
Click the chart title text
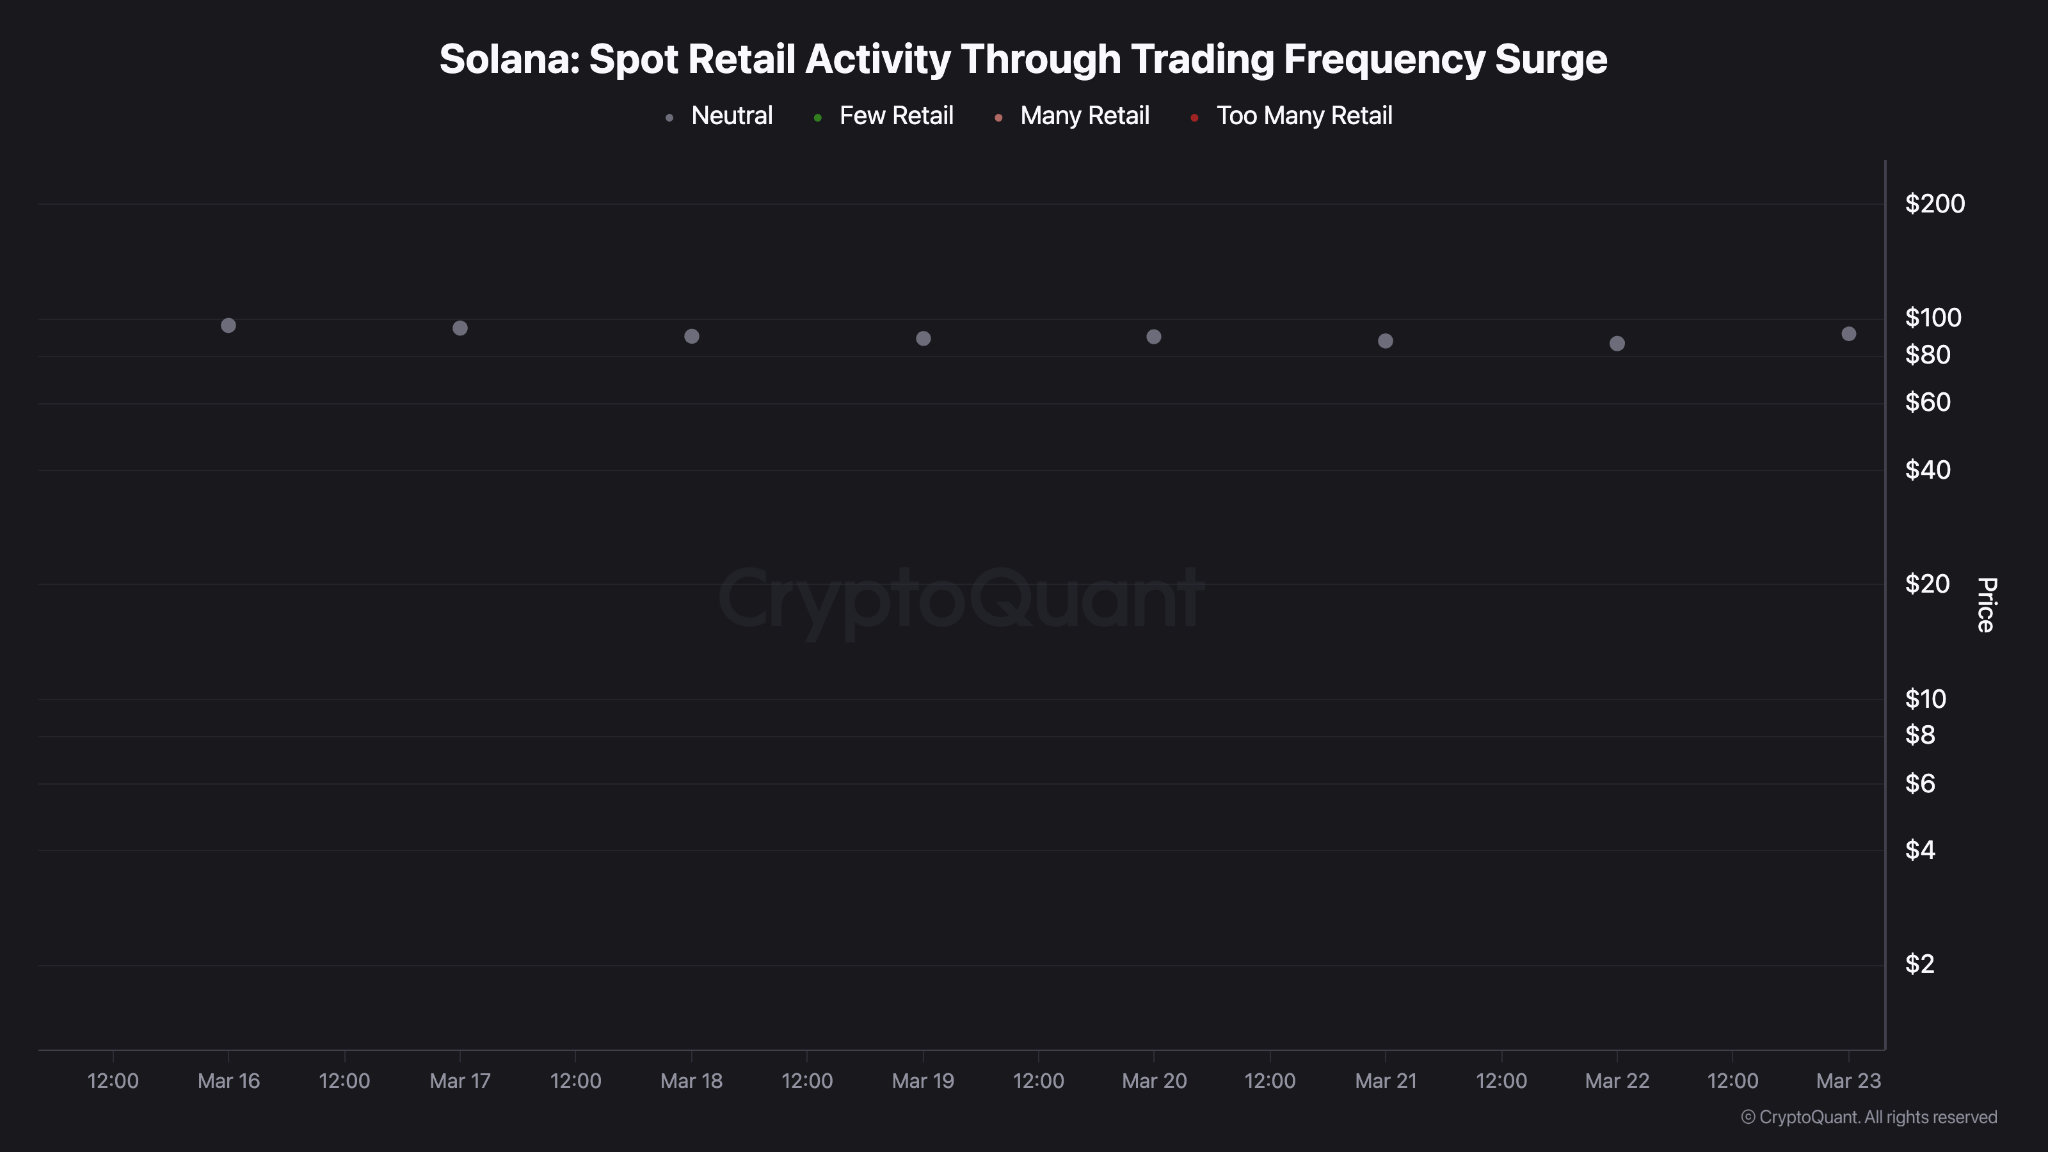(x=1023, y=59)
